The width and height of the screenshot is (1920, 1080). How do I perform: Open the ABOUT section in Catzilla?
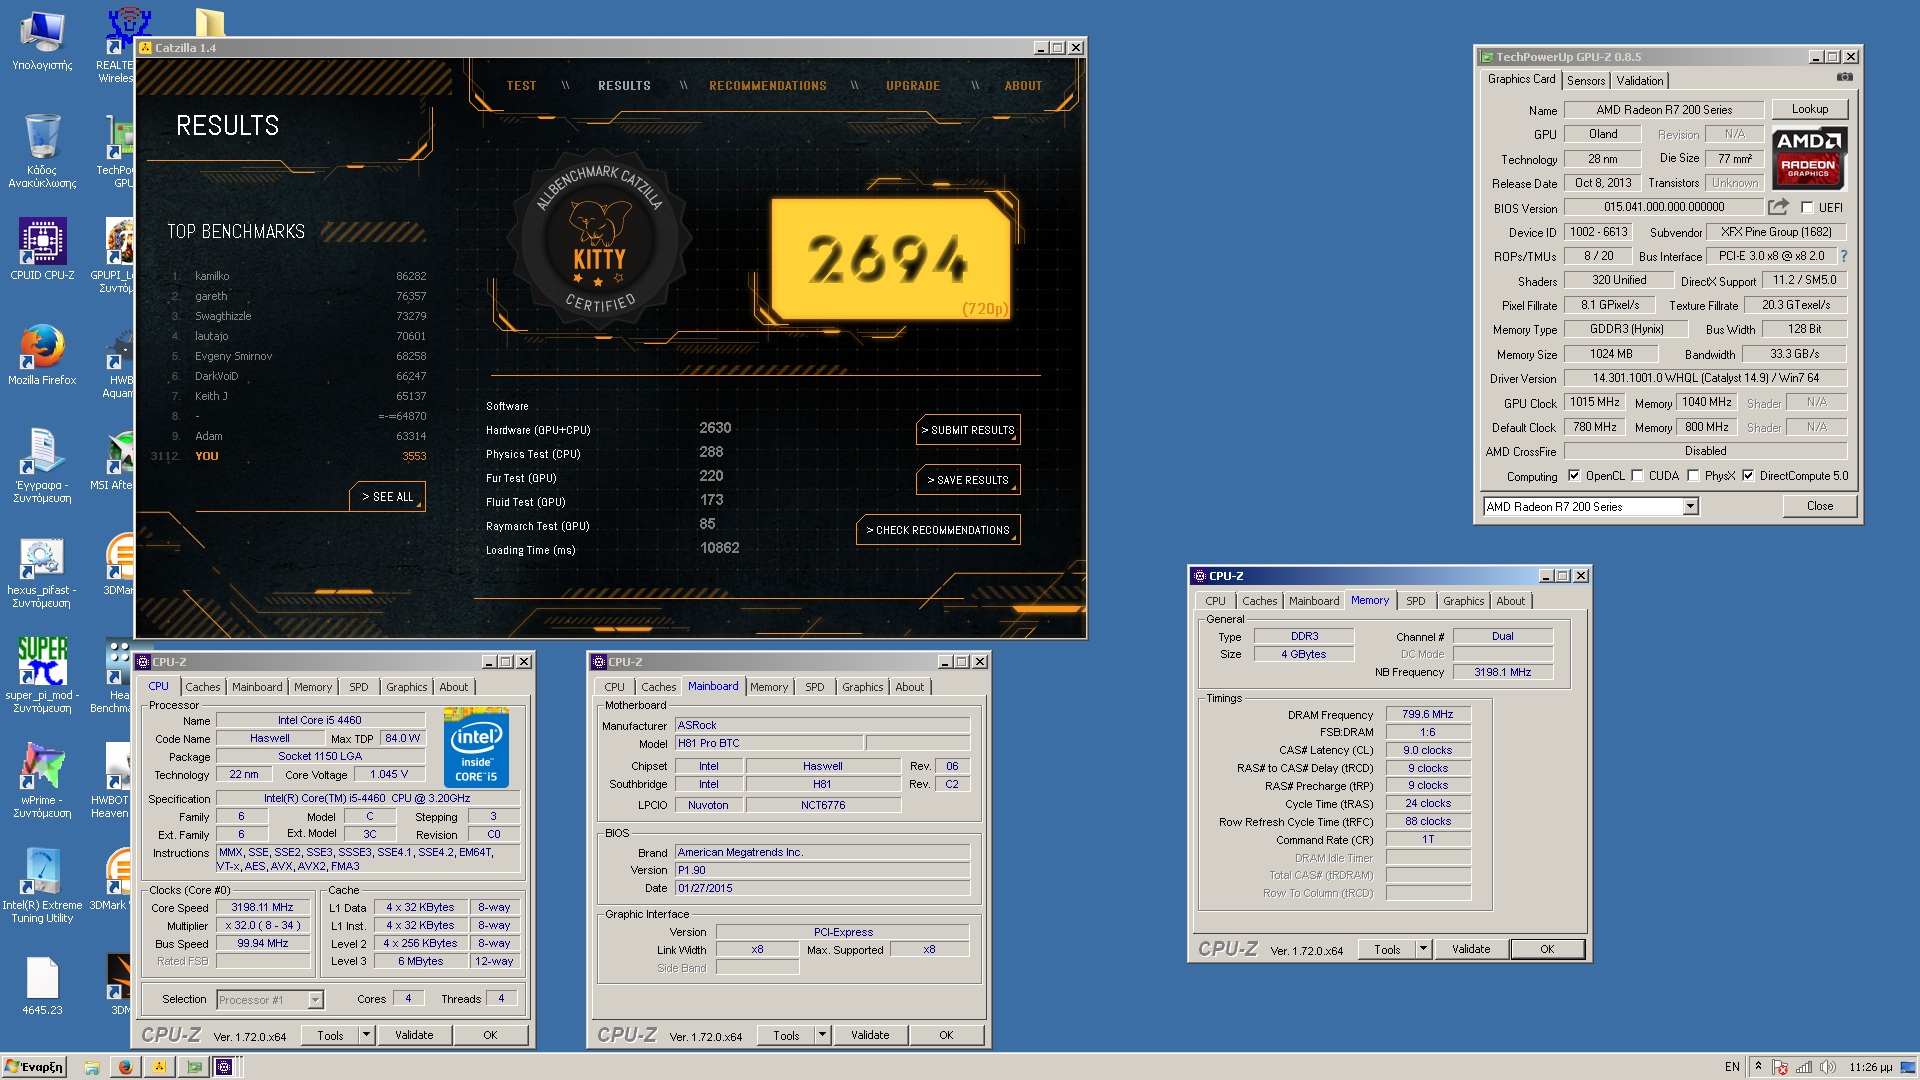1023,86
